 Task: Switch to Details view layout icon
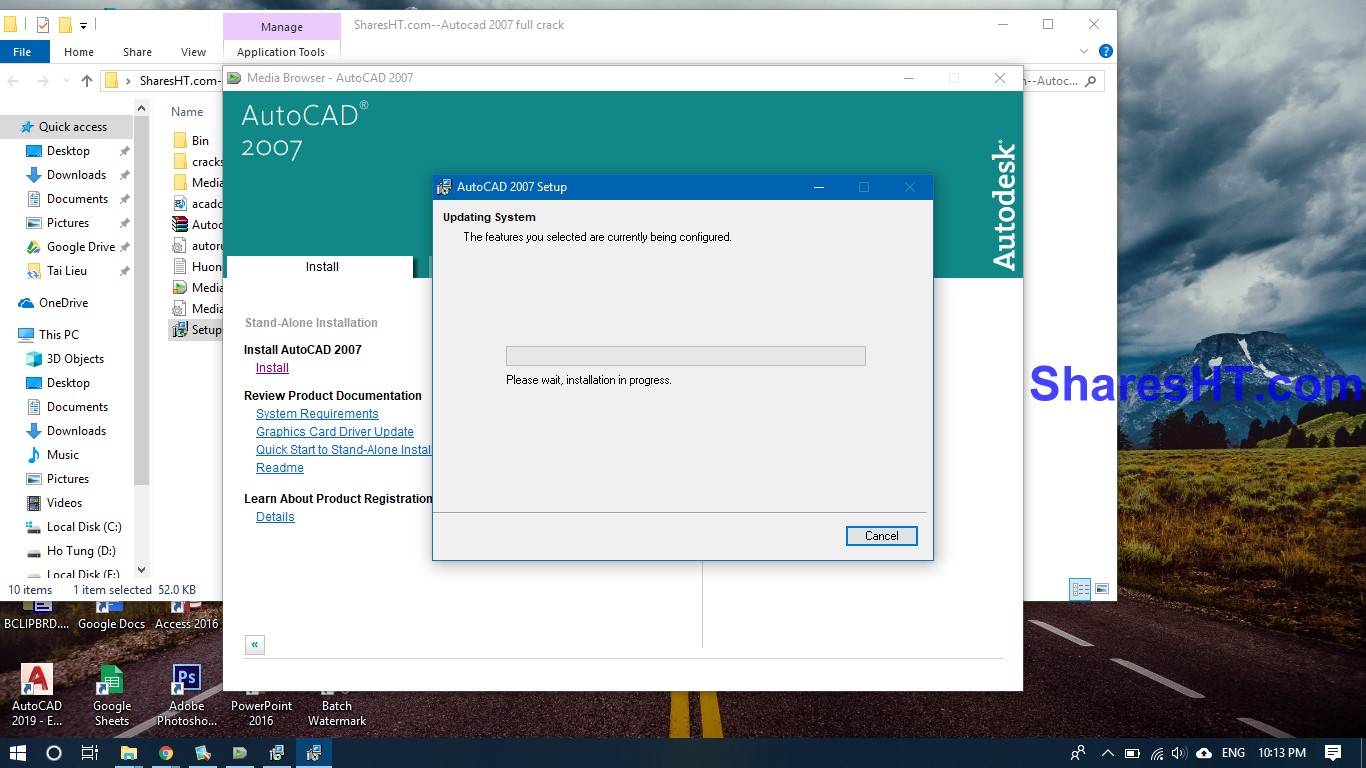click(1080, 589)
